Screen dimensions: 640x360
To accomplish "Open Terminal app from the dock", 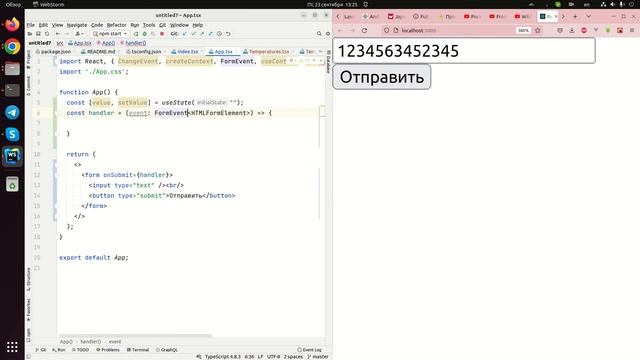I will tap(12, 90).
